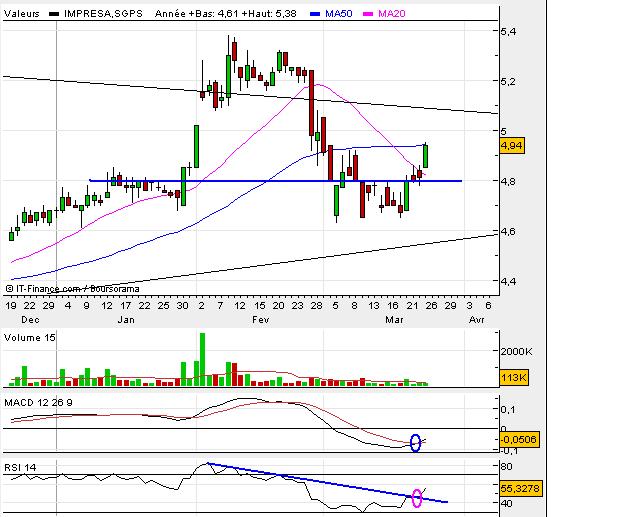Click the RSI 80 axis label
The image size is (640, 517).
(506, 466)
